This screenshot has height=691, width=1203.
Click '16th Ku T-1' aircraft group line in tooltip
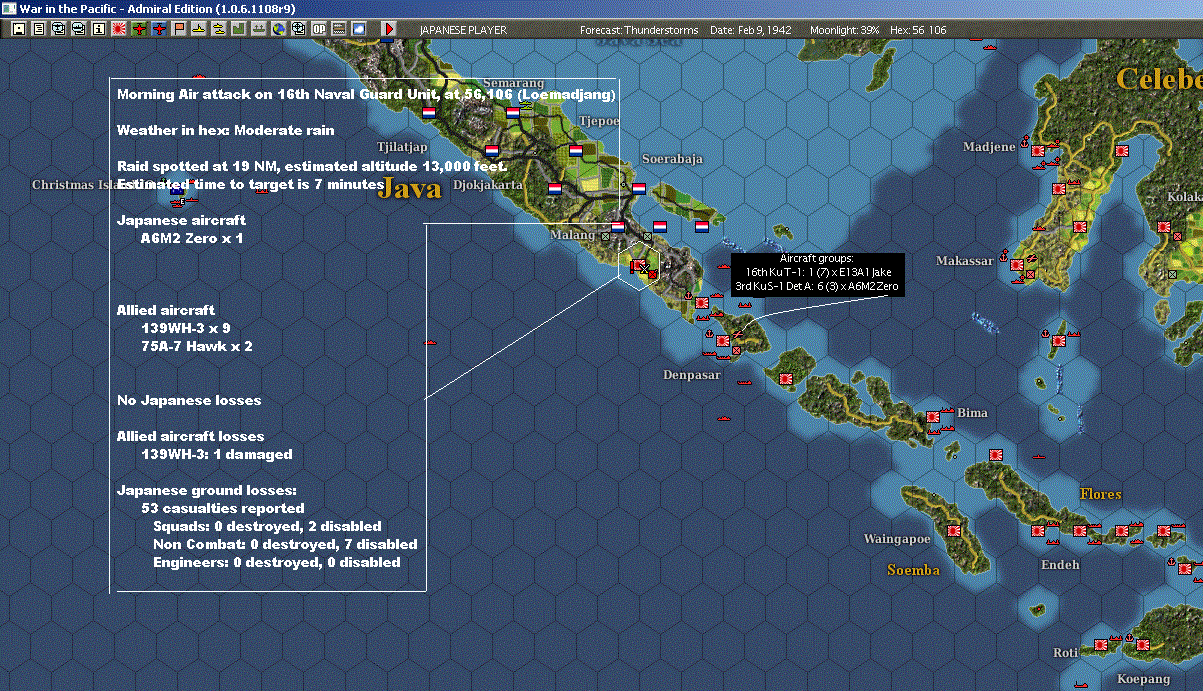click(x=818, y=272)
